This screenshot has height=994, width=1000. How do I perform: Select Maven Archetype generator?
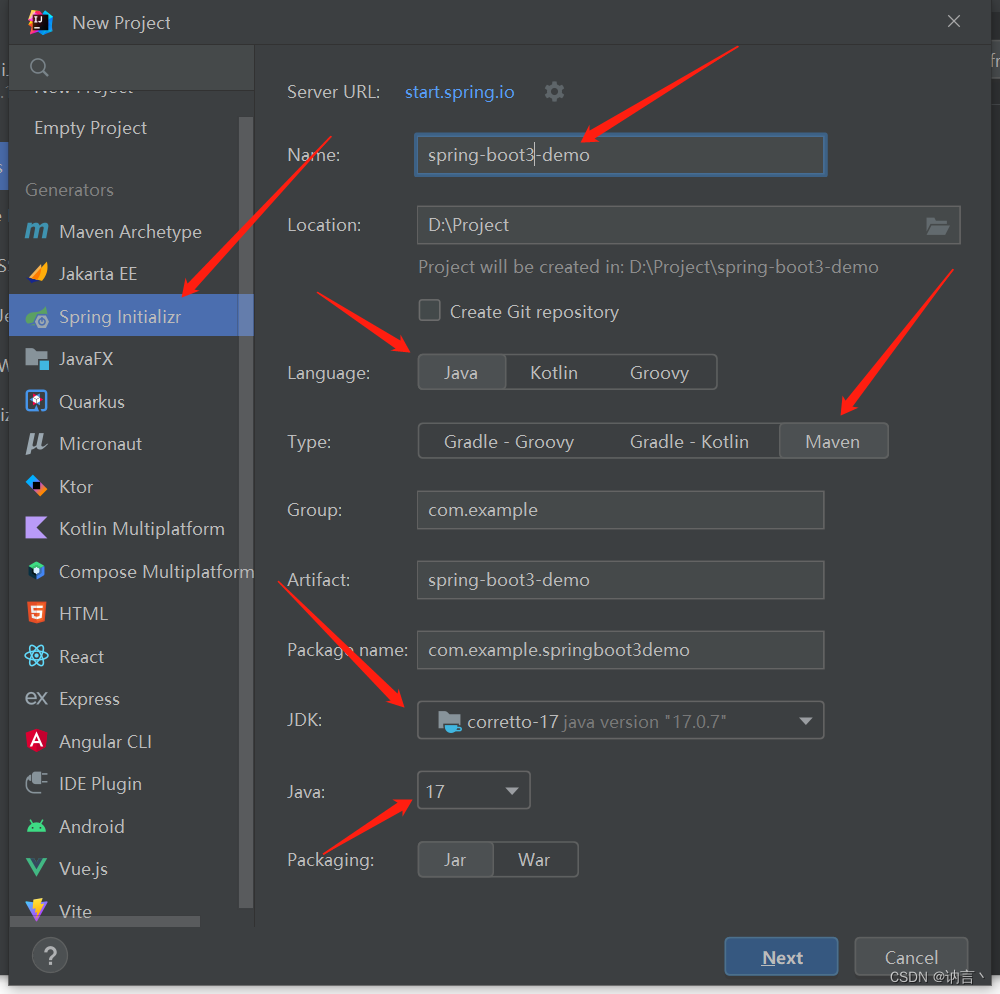[130, 231]
